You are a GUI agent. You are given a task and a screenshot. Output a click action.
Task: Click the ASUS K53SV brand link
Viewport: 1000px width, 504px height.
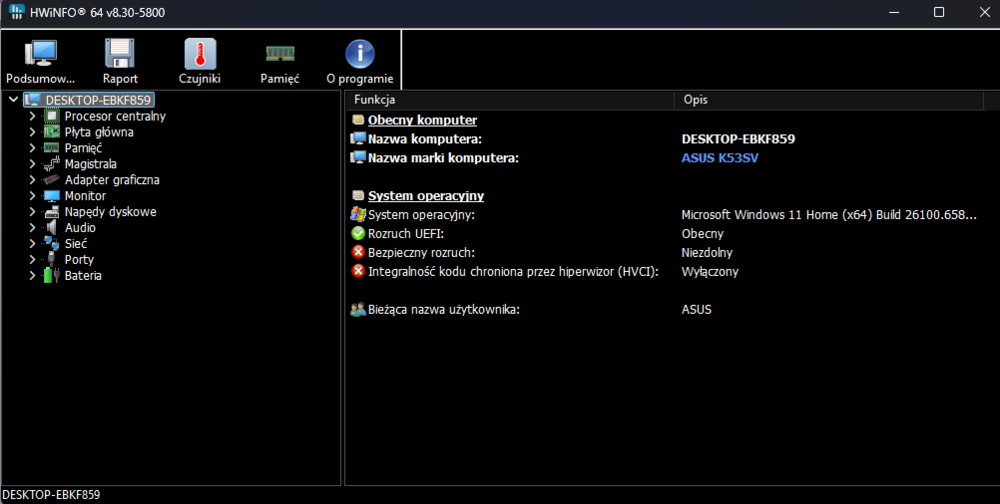pos(720,158)
